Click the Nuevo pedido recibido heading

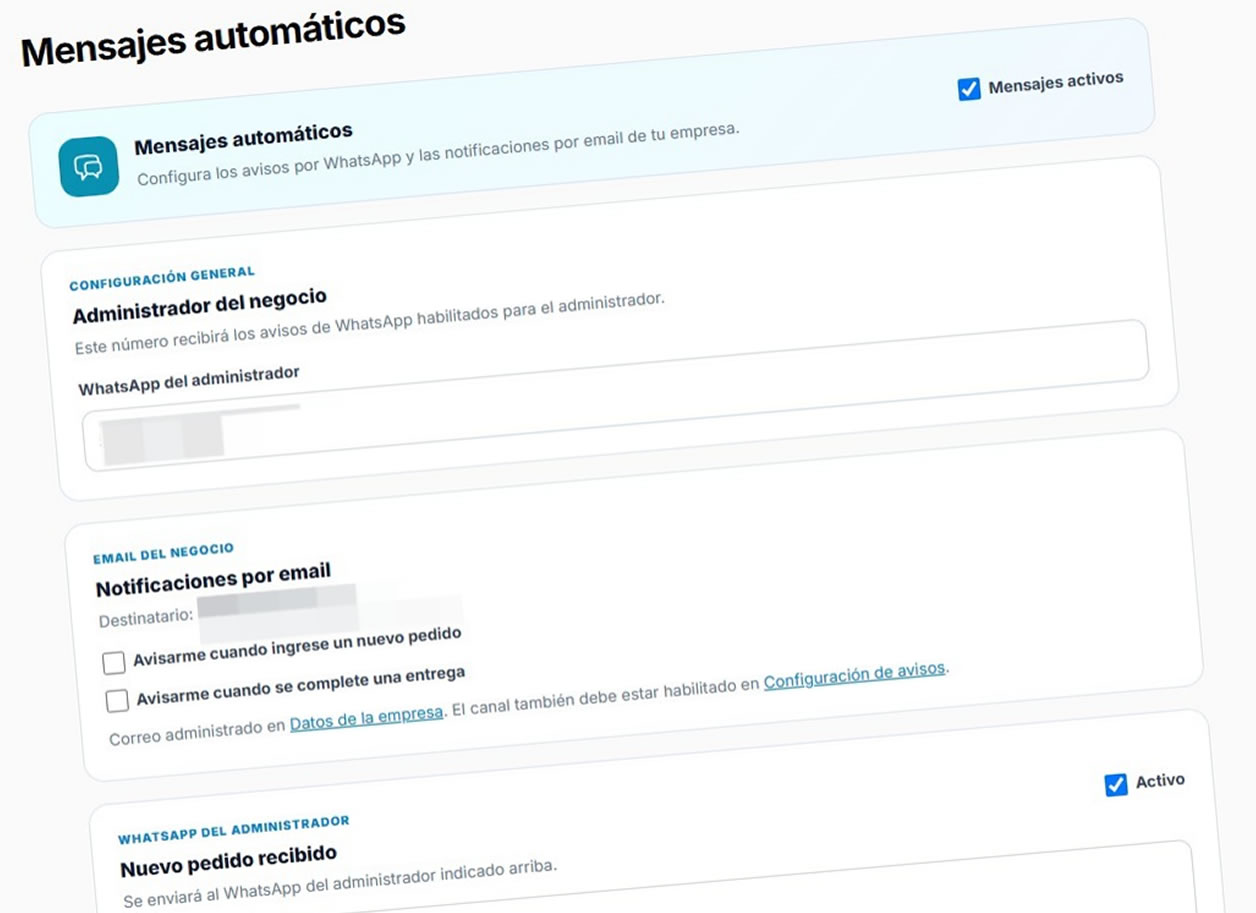point(228,859)
